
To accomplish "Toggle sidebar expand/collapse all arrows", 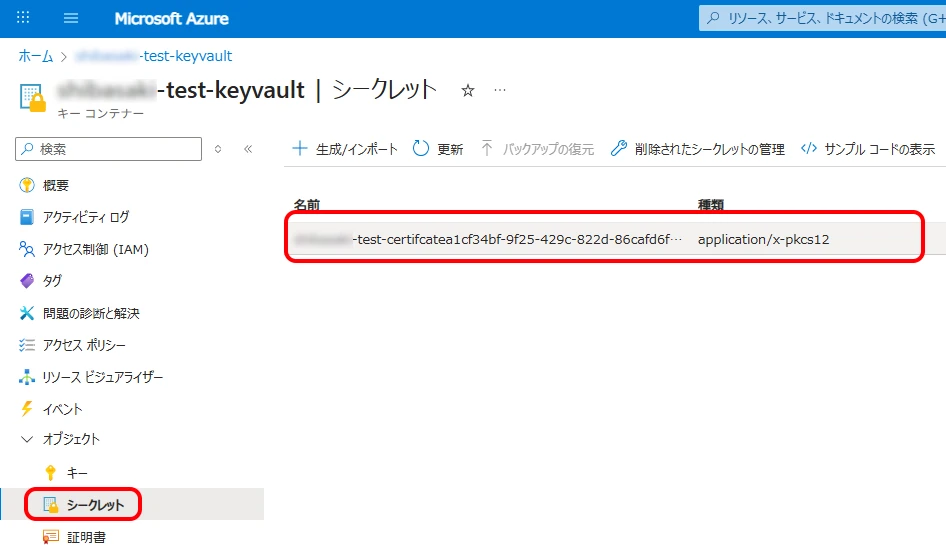I will (219, 149).
